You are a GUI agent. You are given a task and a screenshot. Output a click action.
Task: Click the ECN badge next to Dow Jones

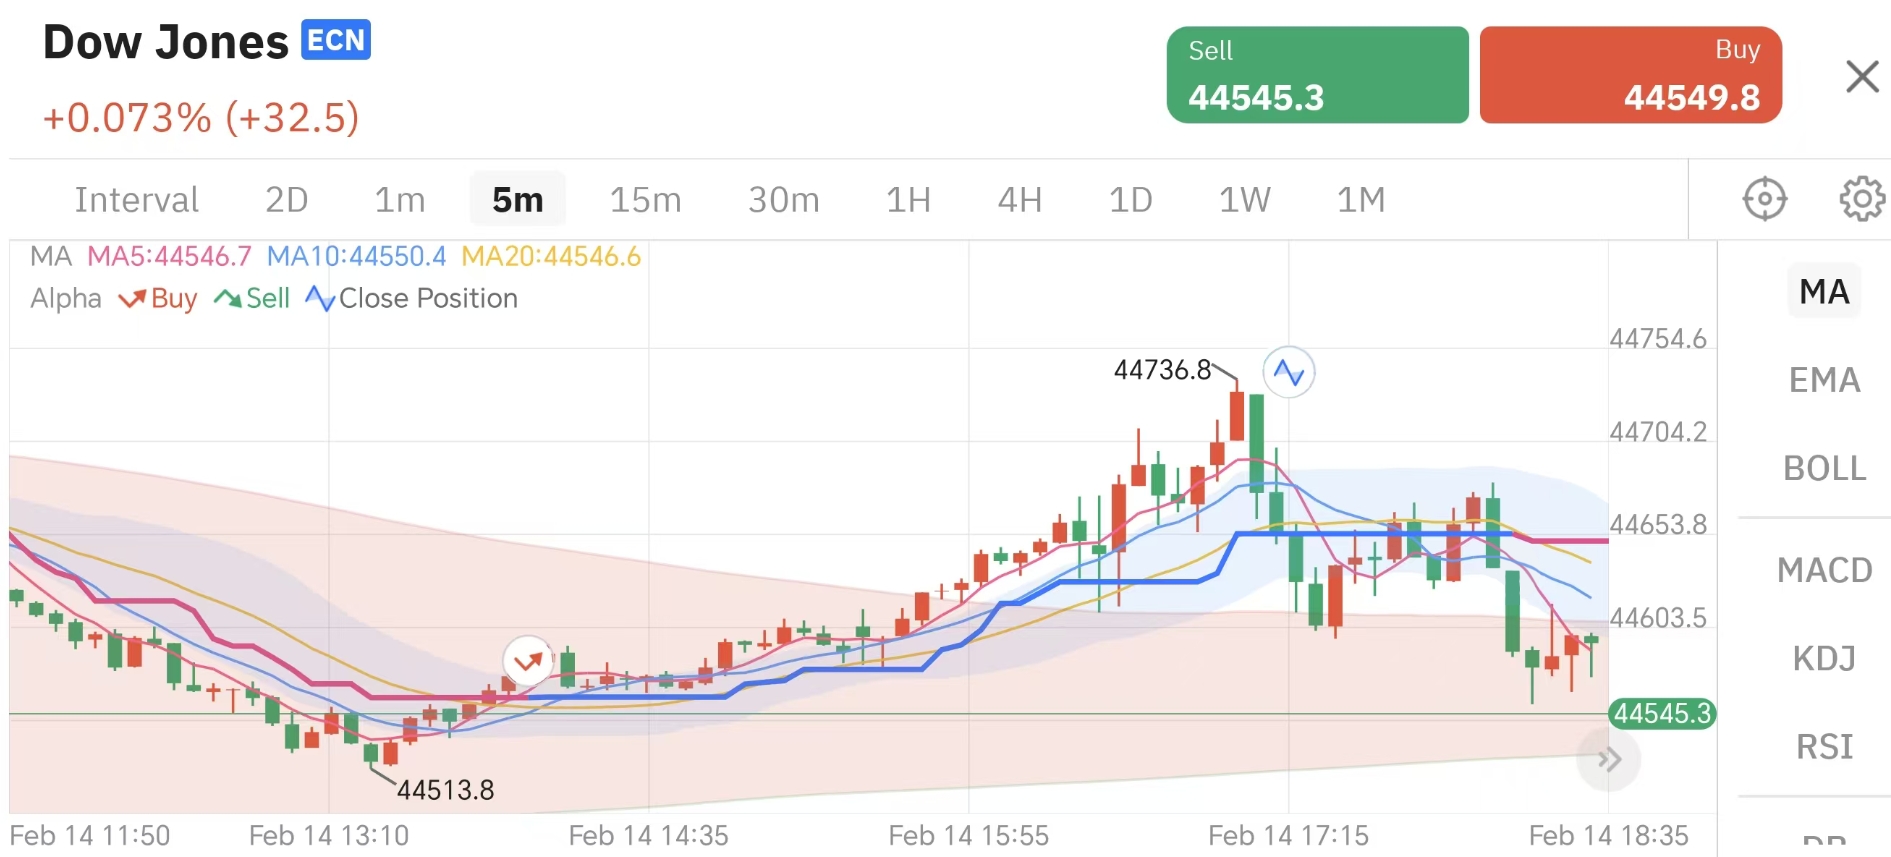click(x=336, y=40)
